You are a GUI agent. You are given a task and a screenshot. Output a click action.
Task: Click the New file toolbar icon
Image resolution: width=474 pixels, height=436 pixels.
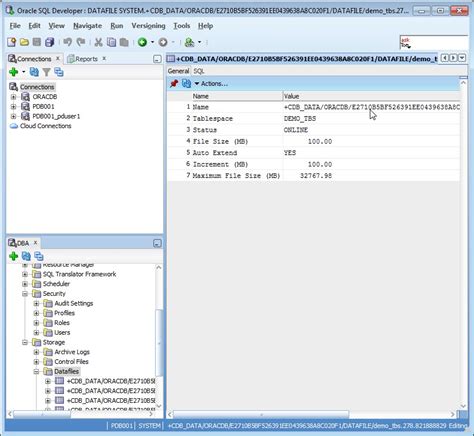pos(11,42)
